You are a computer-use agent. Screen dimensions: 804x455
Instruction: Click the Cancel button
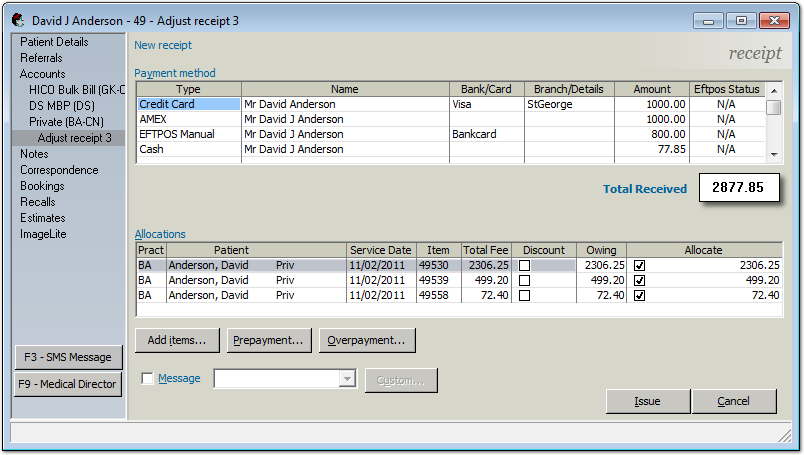tap(734, 401)
